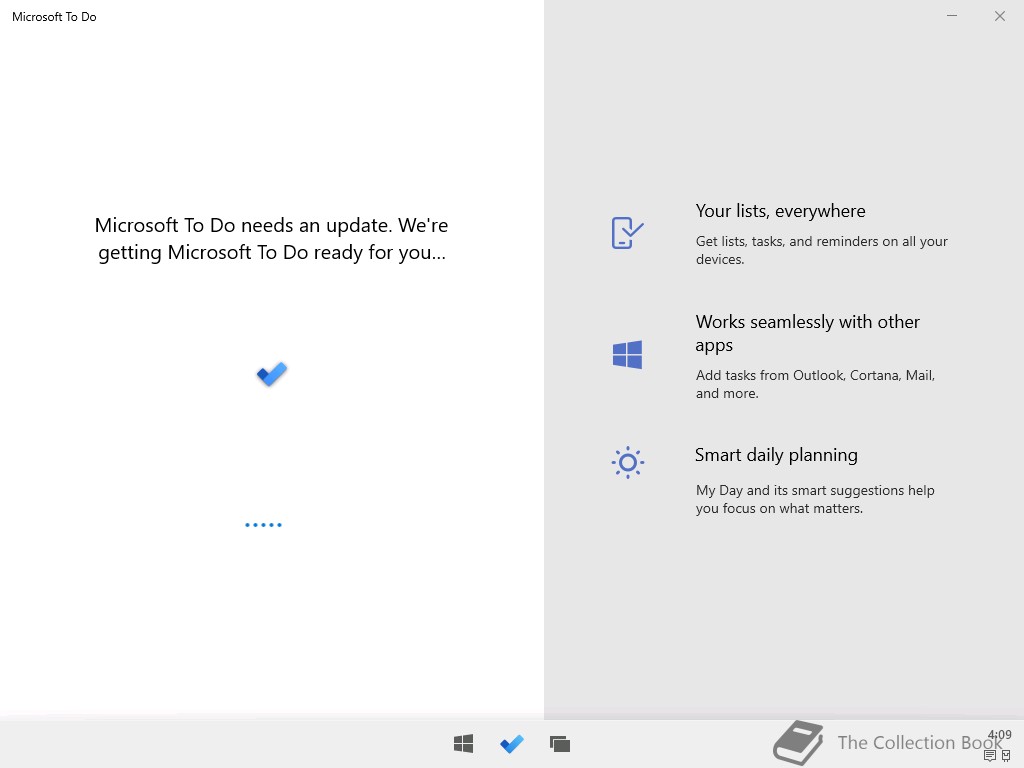Click the phone checkmark icon beside Your lists

click(627, 233)
